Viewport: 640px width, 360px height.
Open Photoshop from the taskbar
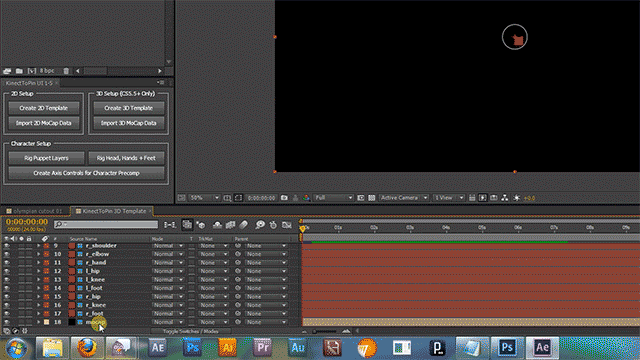click(192, 348)
